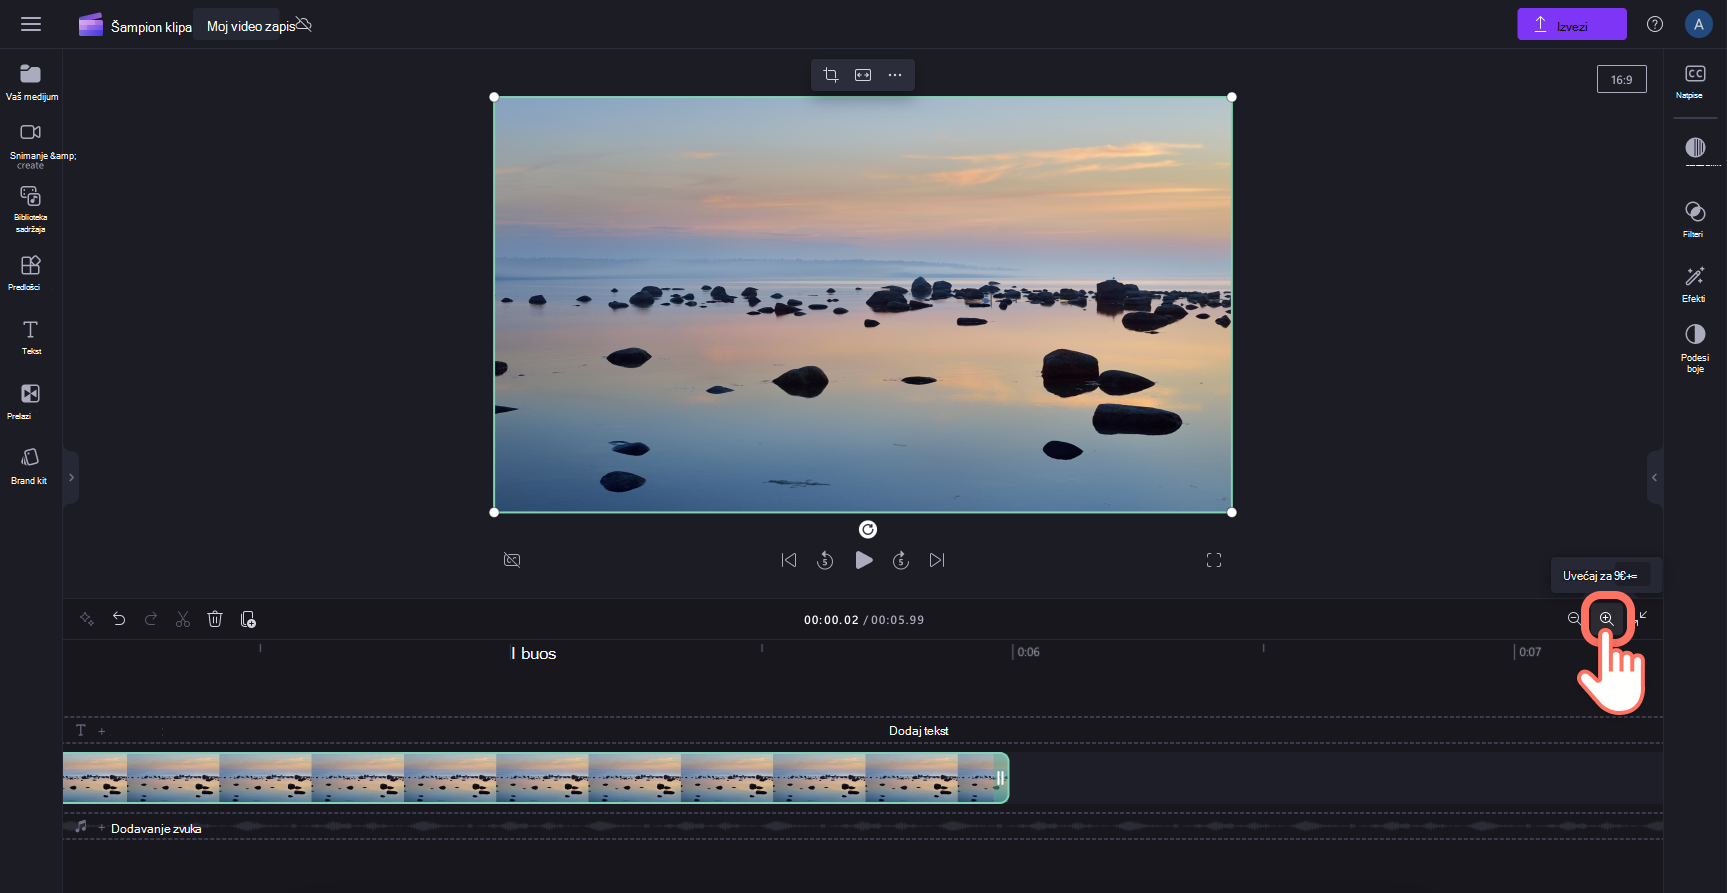Click the fit-to-frame icon above preview
Screen dimensions: 1727x893
click(x=863, y=75)
